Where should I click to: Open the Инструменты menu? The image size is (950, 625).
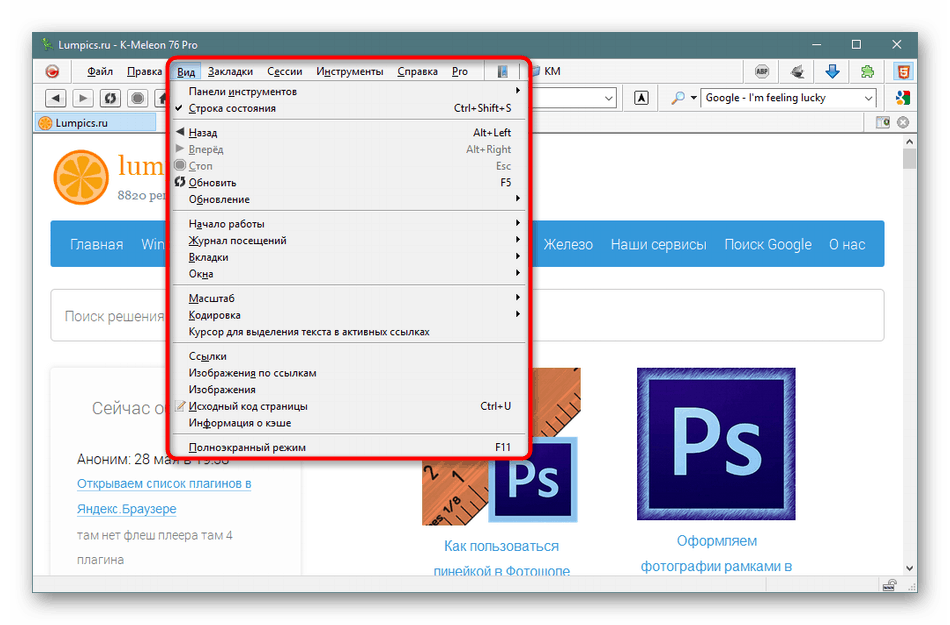pos(350,71)
